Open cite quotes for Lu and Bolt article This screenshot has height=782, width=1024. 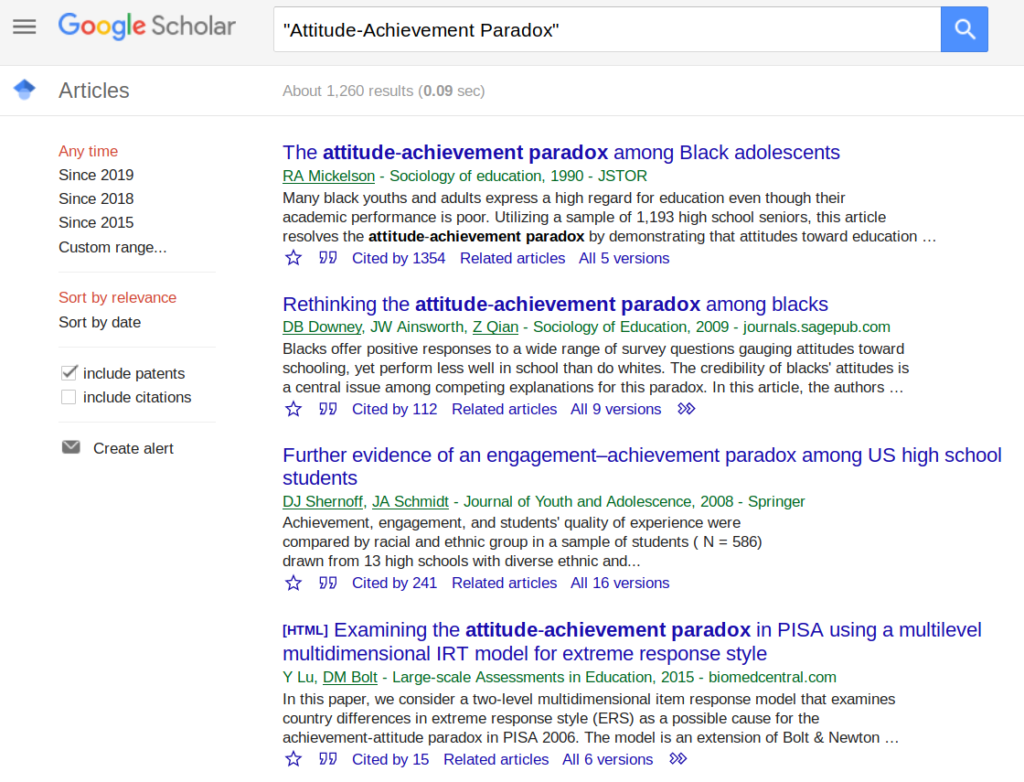click(328, 759)
